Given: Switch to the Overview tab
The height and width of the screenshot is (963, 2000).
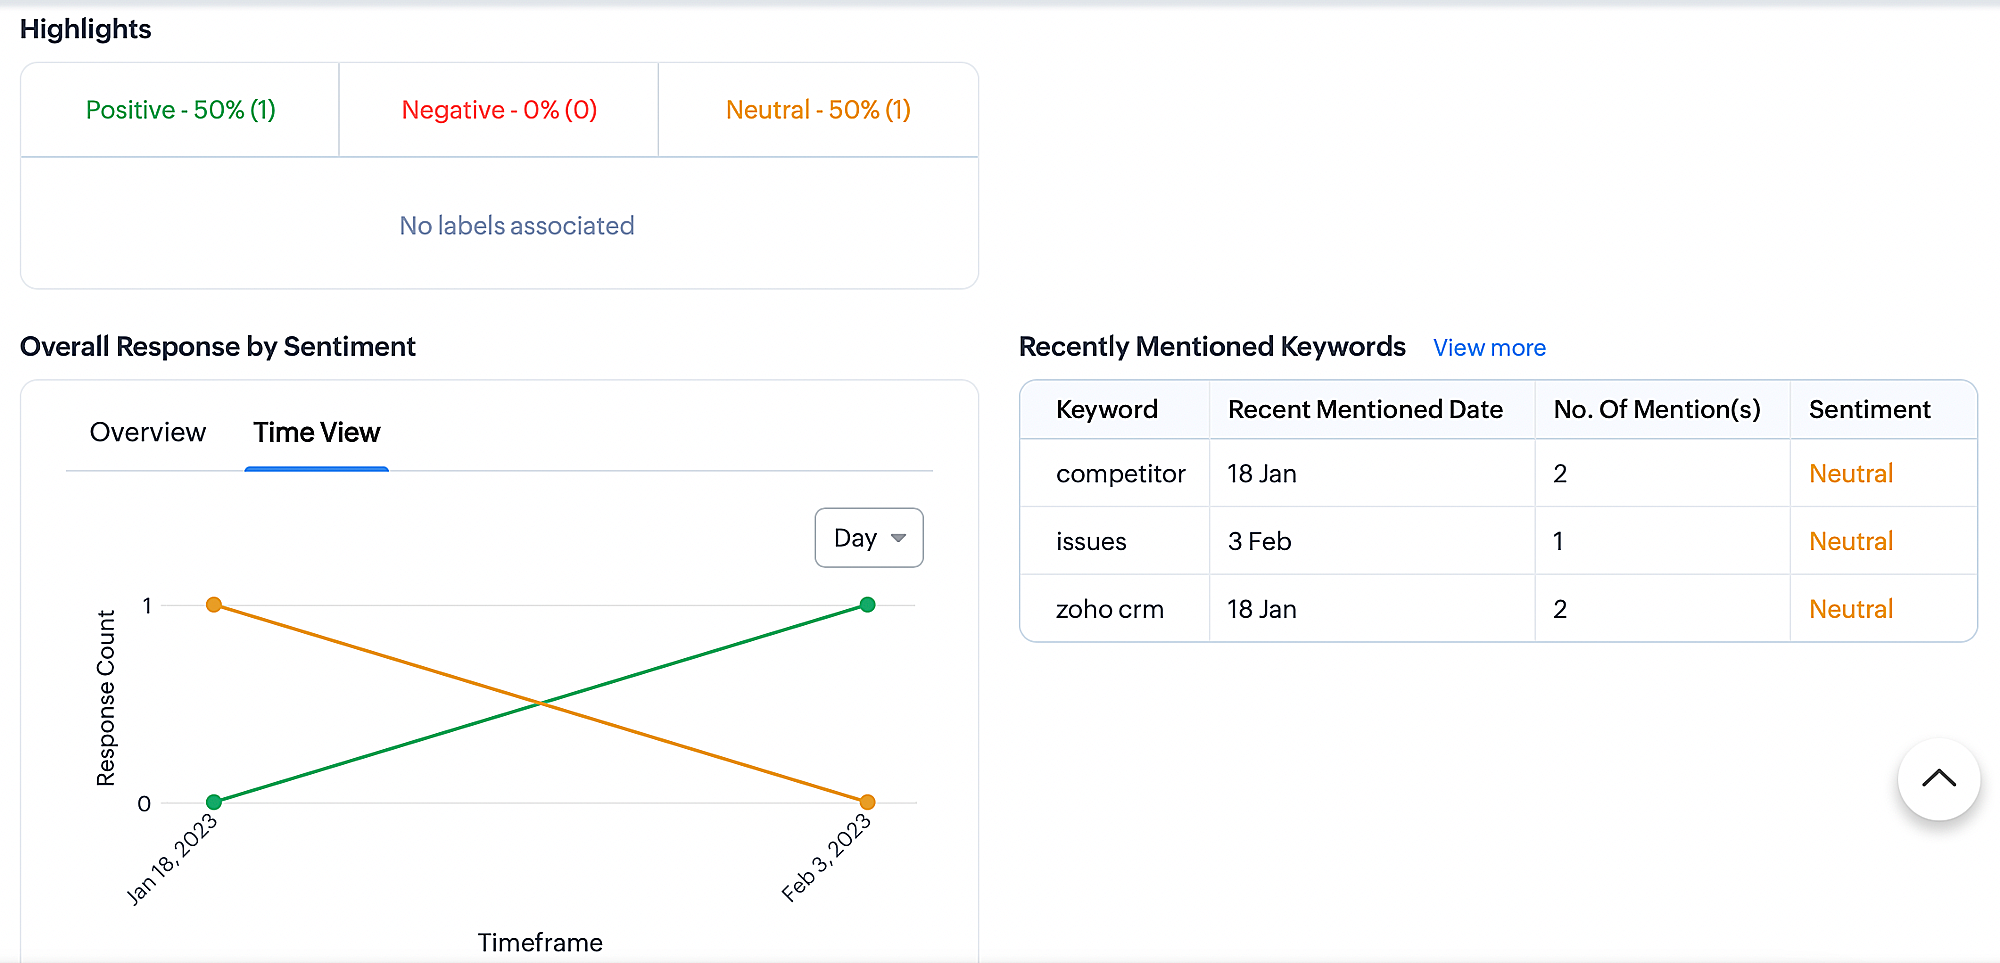Looking at the screenshot, I should tap(147, 433).
